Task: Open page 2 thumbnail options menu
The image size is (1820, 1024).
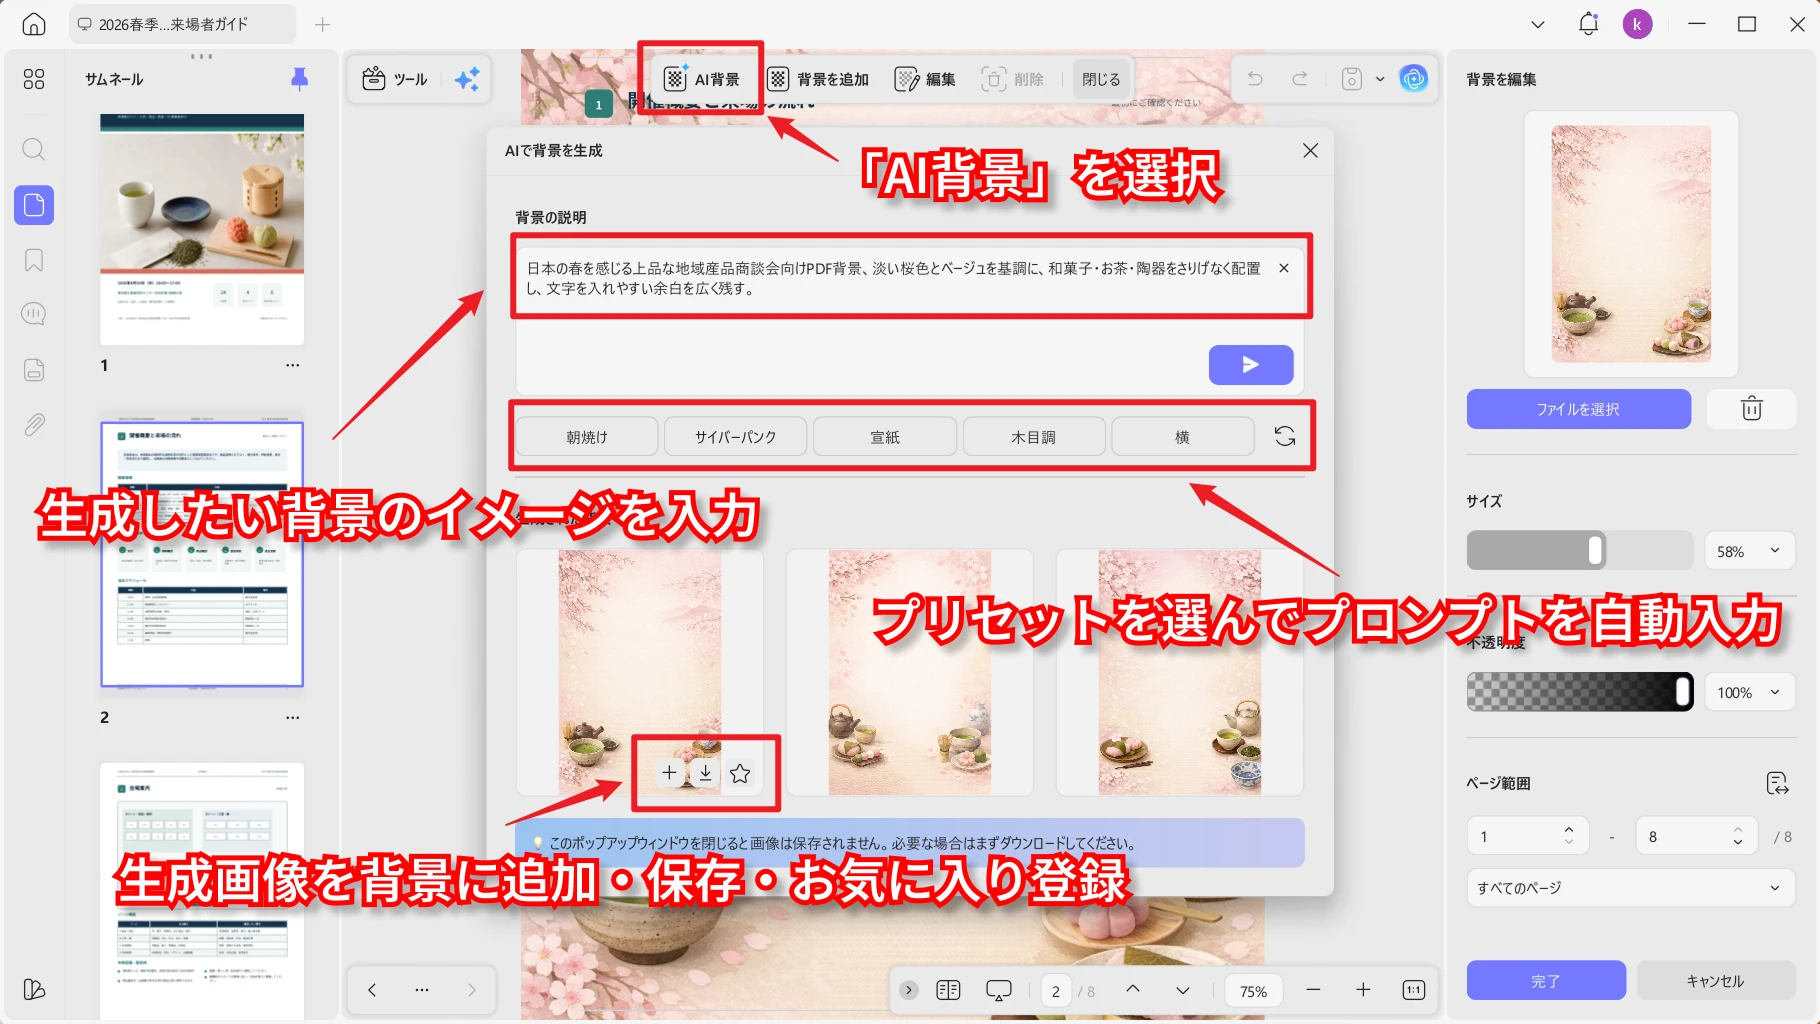Action: 292,717
